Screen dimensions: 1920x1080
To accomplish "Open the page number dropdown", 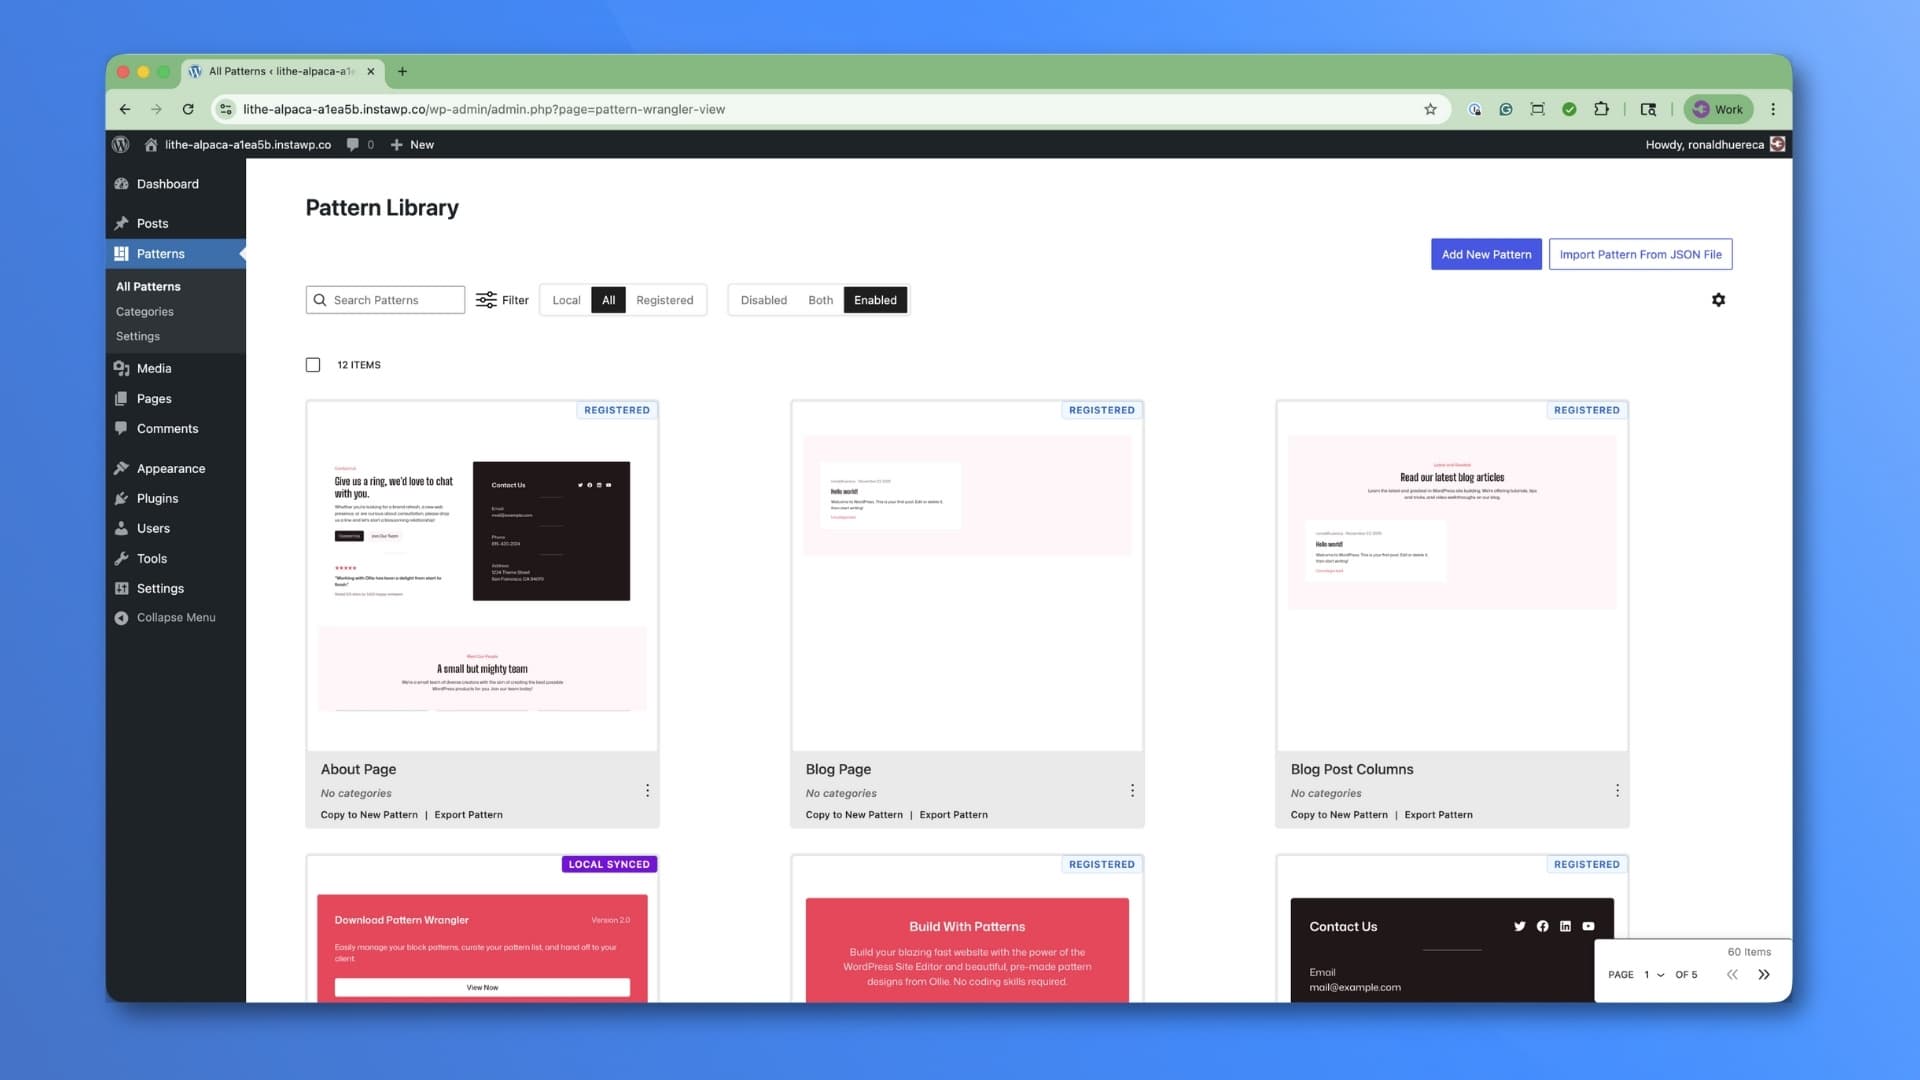I will (1653, 975).
